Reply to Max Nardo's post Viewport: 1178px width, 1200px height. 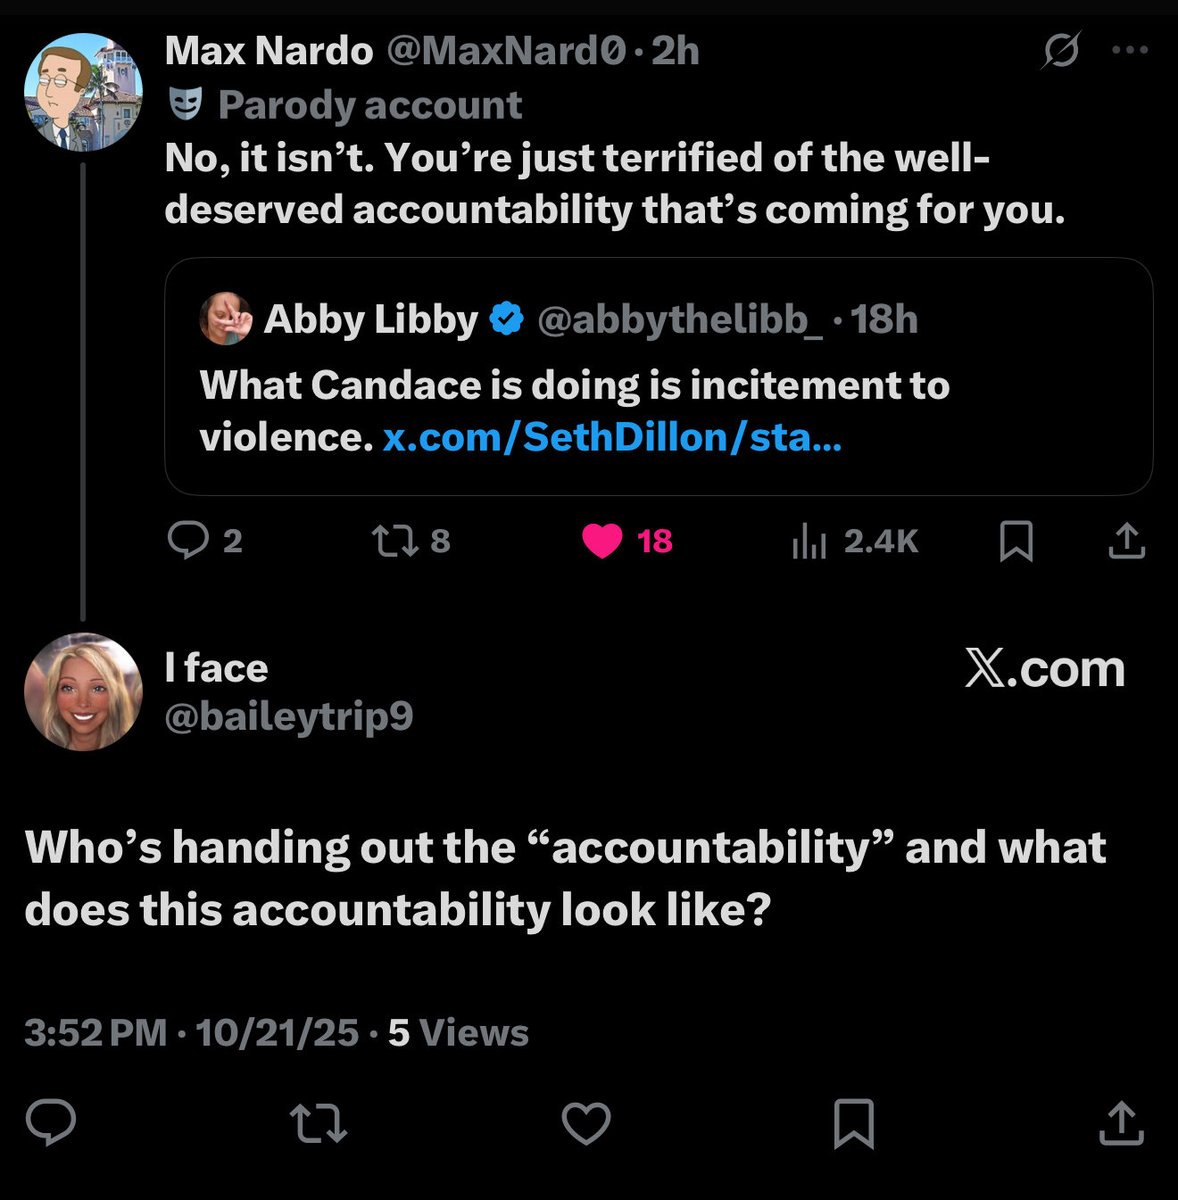[x=187, y=541]
